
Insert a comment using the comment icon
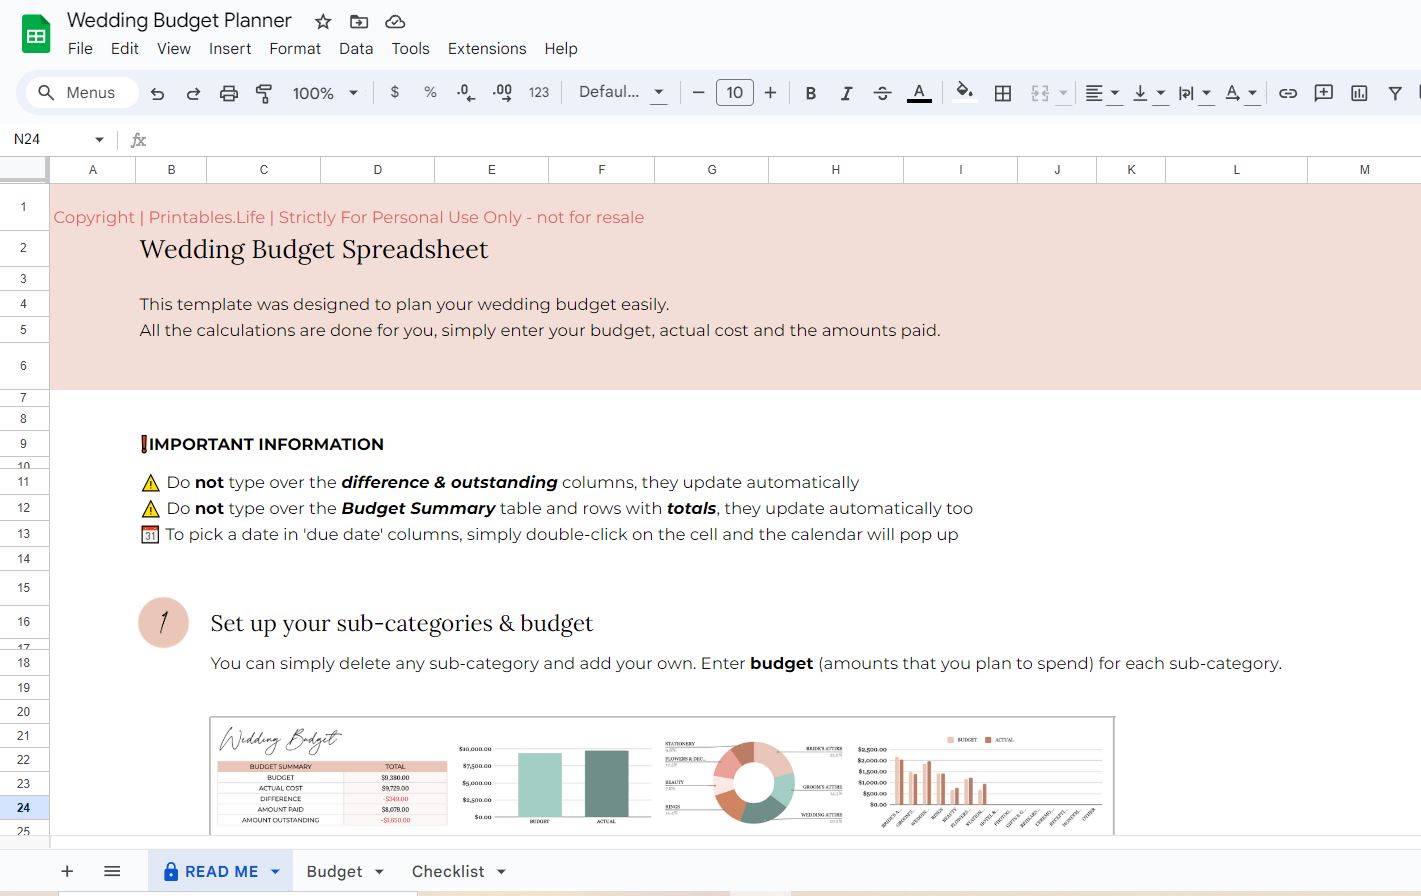[1323, 92]
